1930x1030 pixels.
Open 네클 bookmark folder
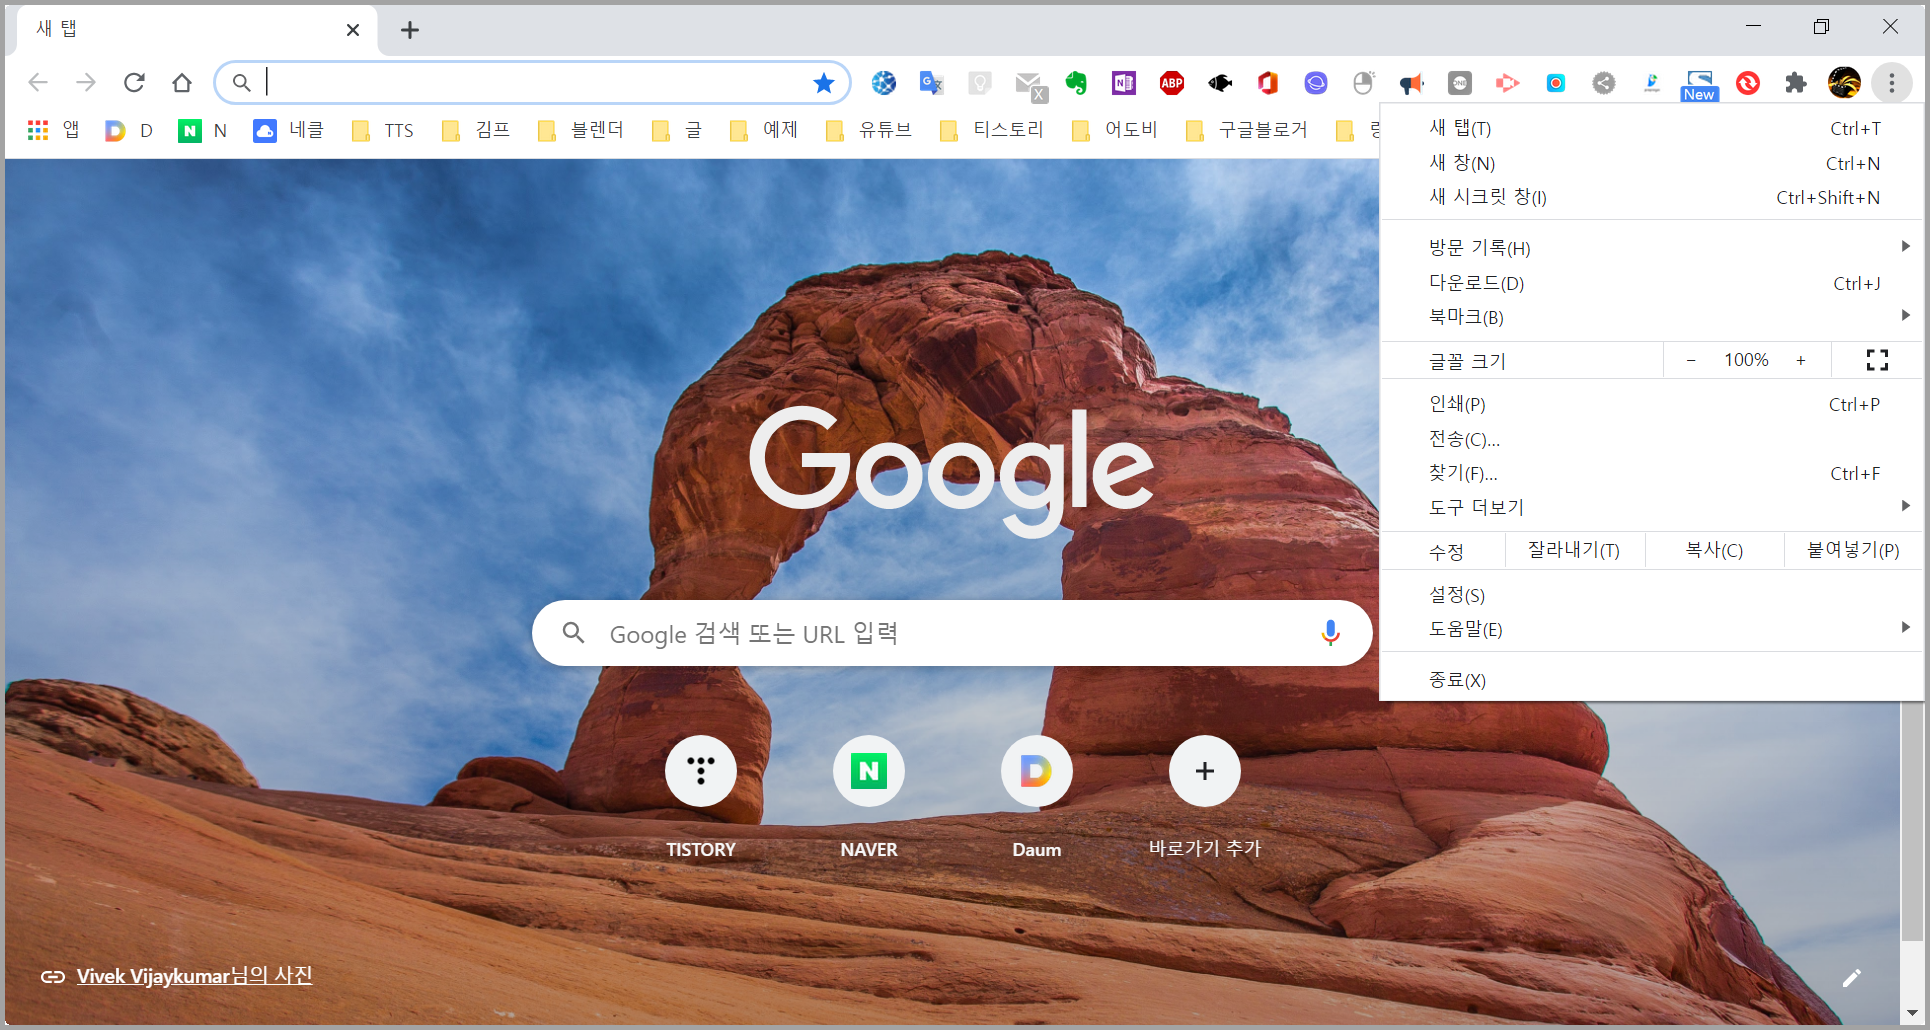289,130
